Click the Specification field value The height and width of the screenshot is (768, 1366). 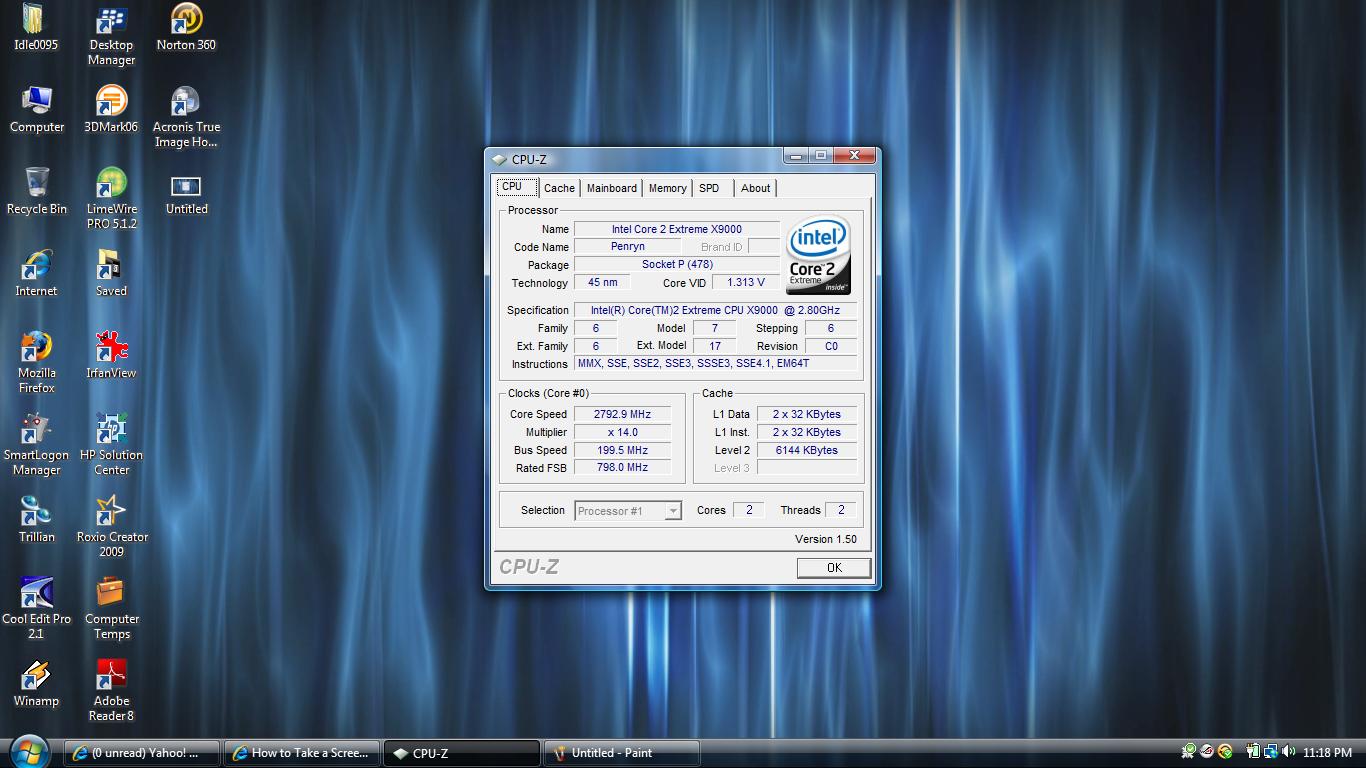tap(715, 310)
